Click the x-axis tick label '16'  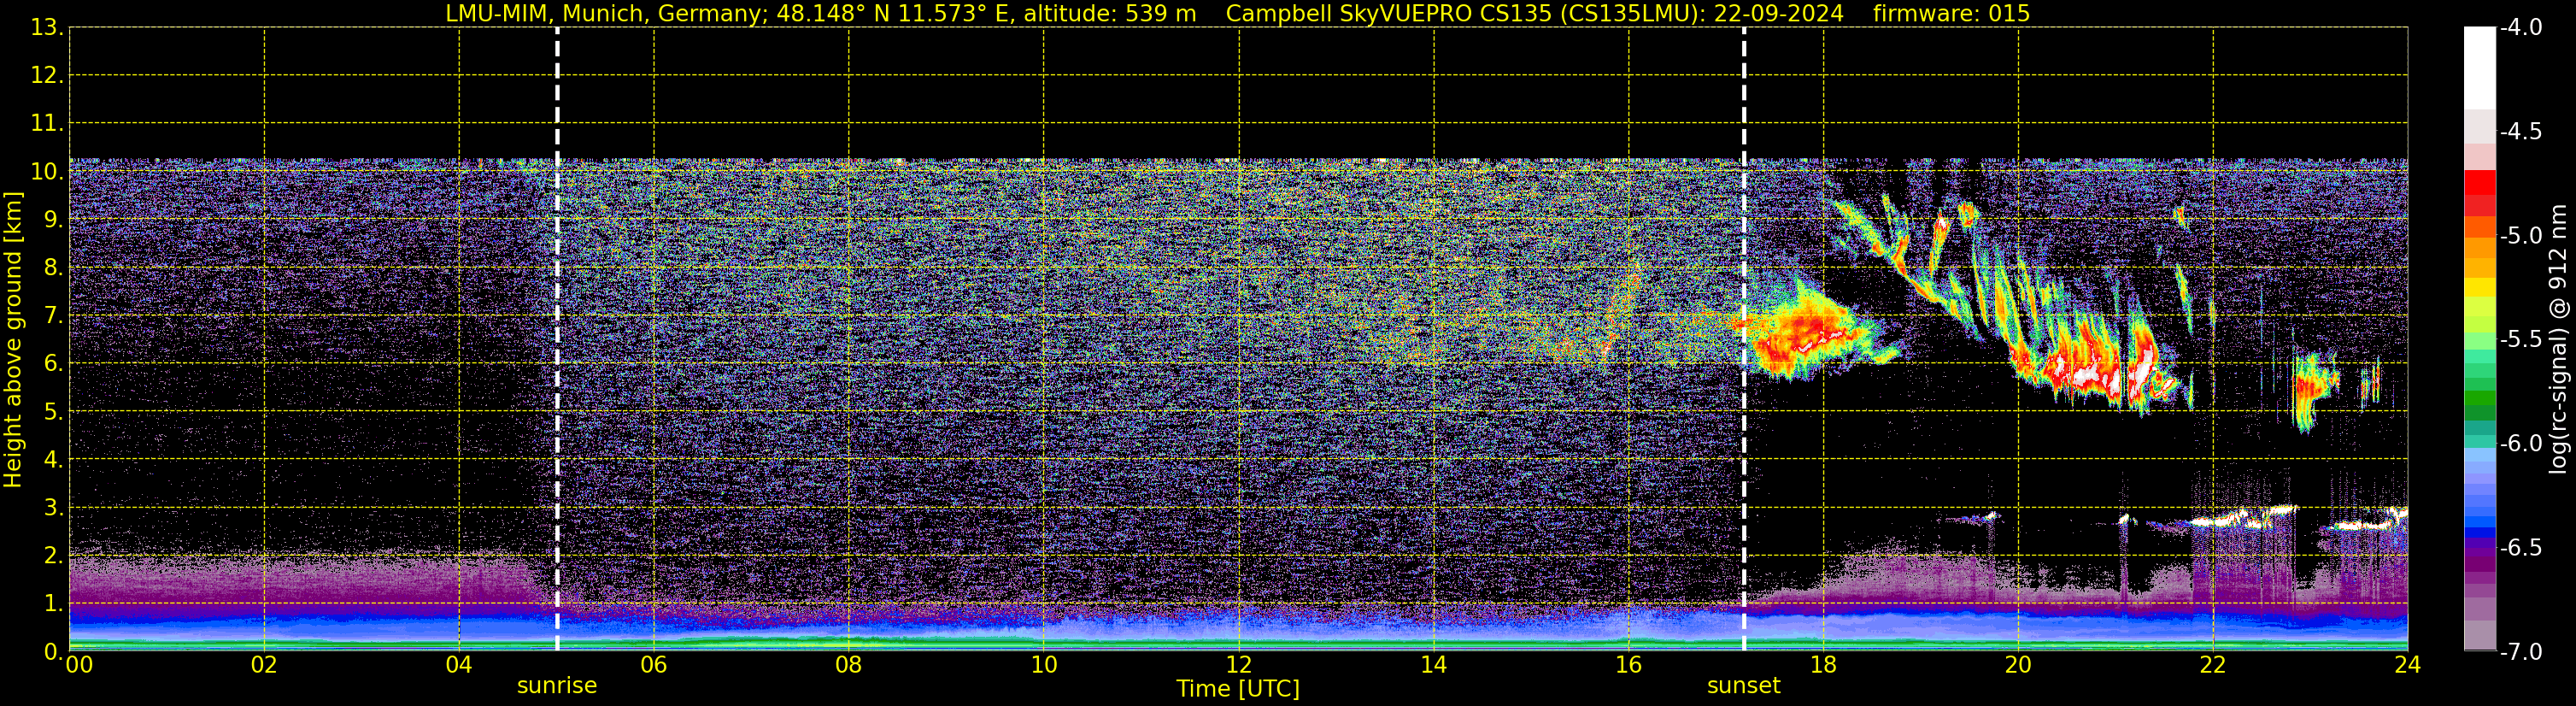1629,665
